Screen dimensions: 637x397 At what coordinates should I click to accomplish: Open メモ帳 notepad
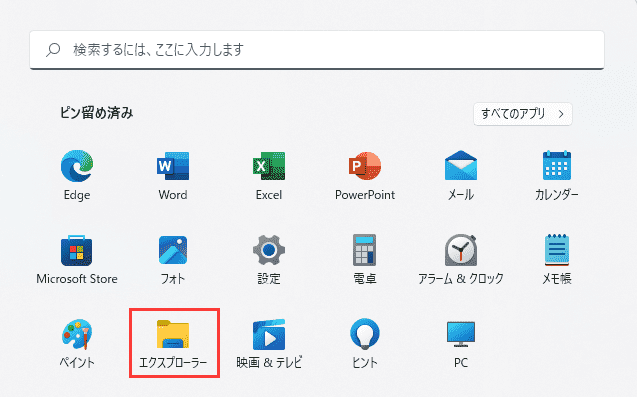click(x=557, y=259)
